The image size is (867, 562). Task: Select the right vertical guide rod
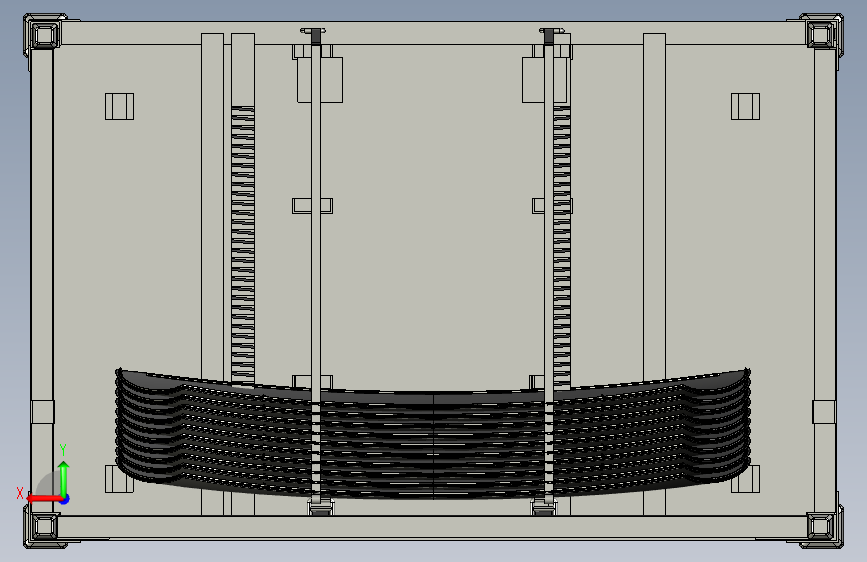click(x=549, y=266)
